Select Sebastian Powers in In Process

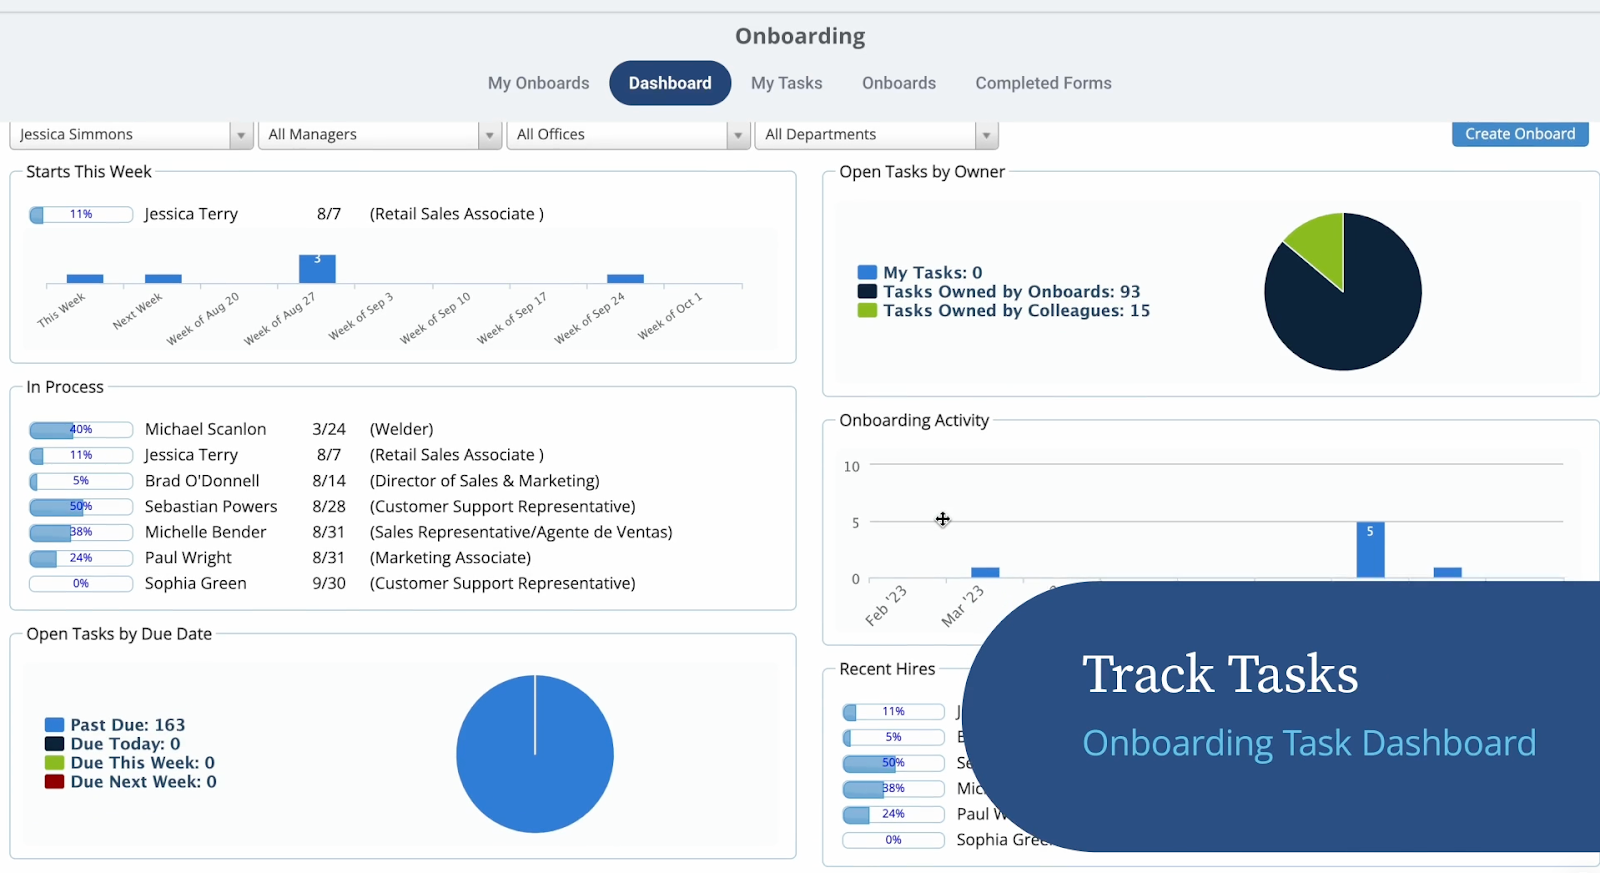tap(211, 507)
